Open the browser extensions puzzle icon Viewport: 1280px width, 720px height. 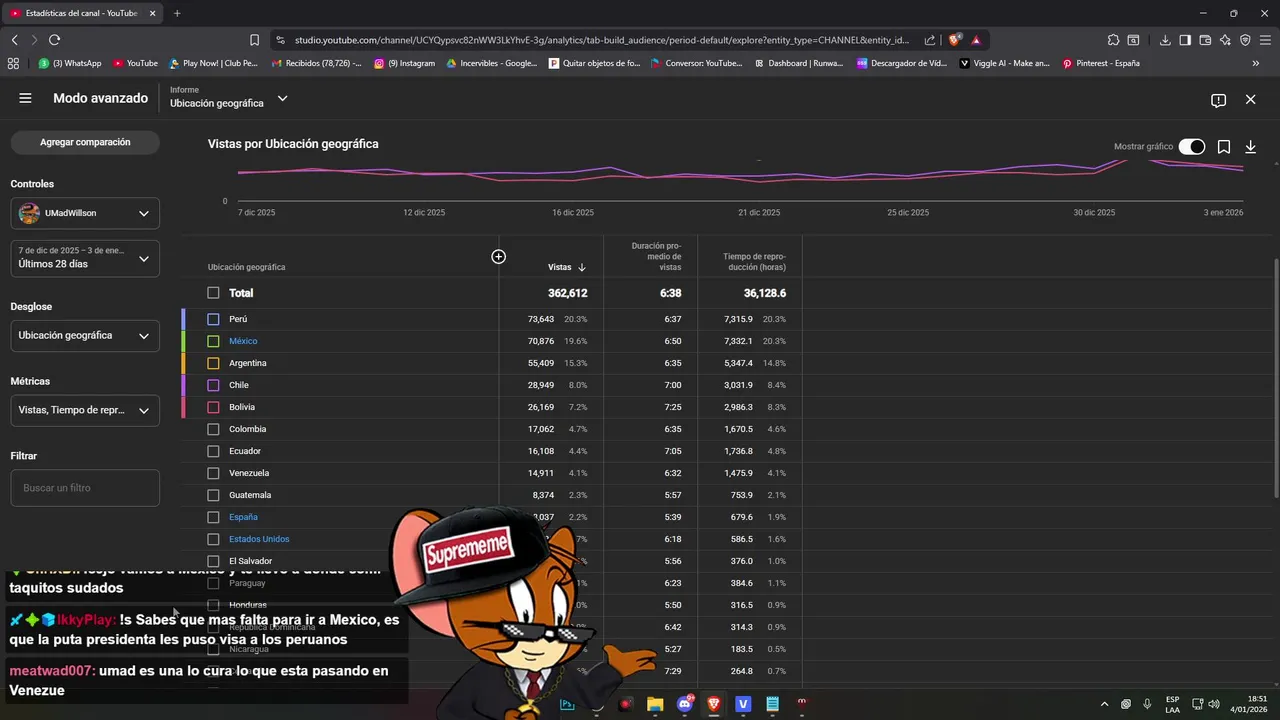pyautogui.click(x=1113, y=40)
